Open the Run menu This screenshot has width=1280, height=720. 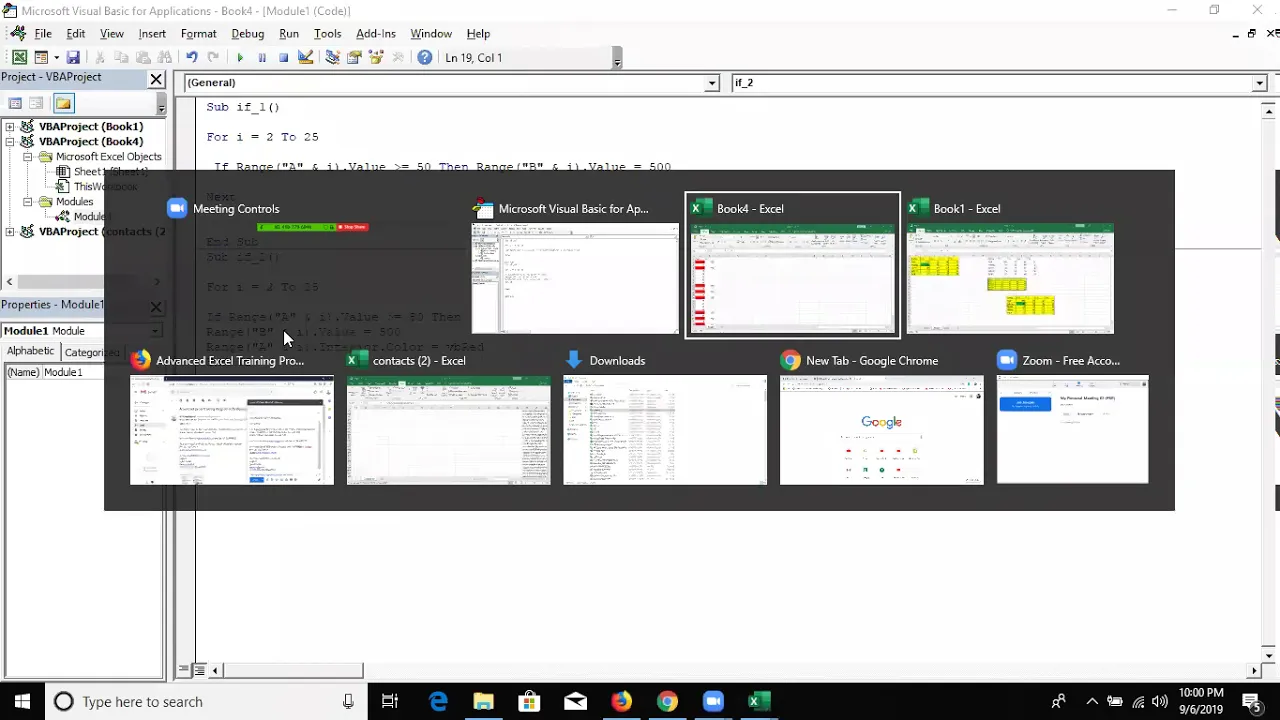(x=289, y=34)
